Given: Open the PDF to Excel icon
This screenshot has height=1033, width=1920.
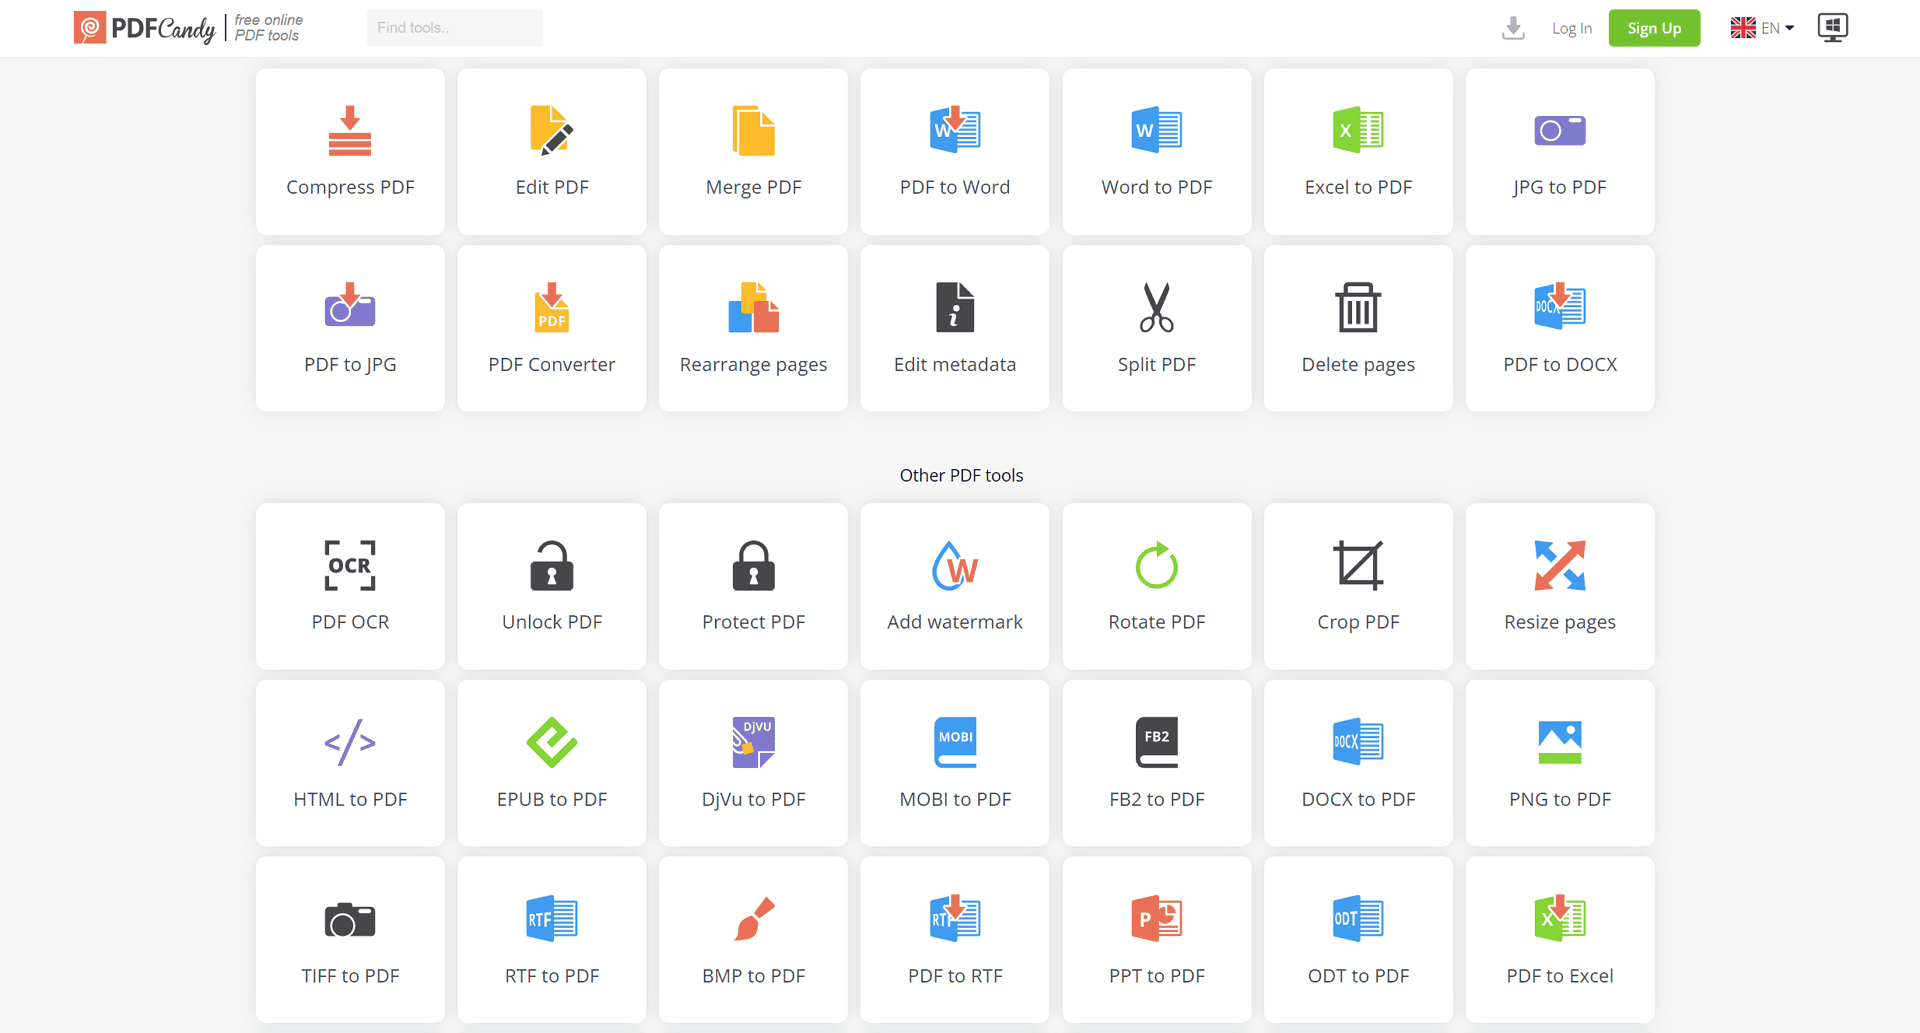Looking at the screenshot, I should pyautogui.click(x=1560, y=918).
